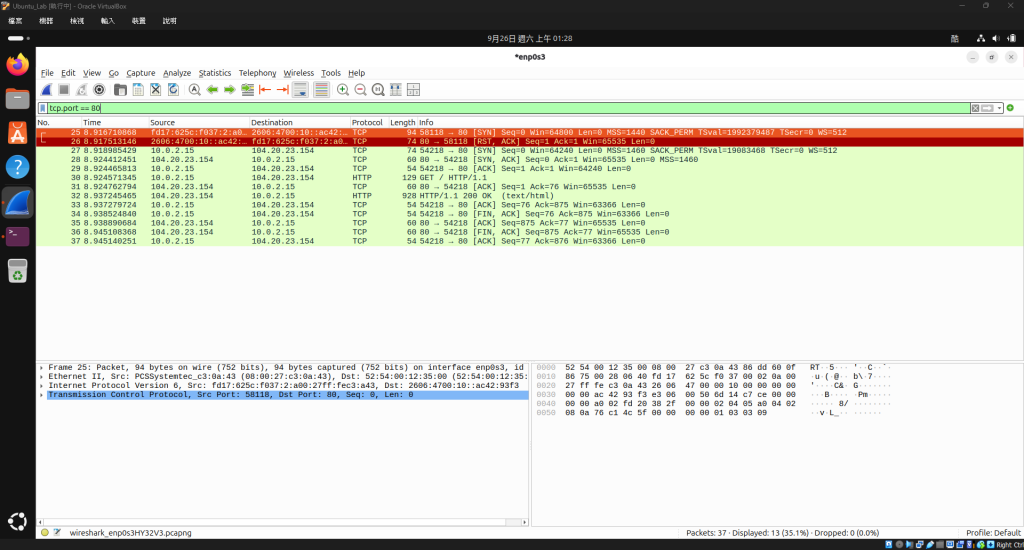Open capture options gear icon
The height and width of the screenshot is (550, 1024).
click(x=99, y=89)
